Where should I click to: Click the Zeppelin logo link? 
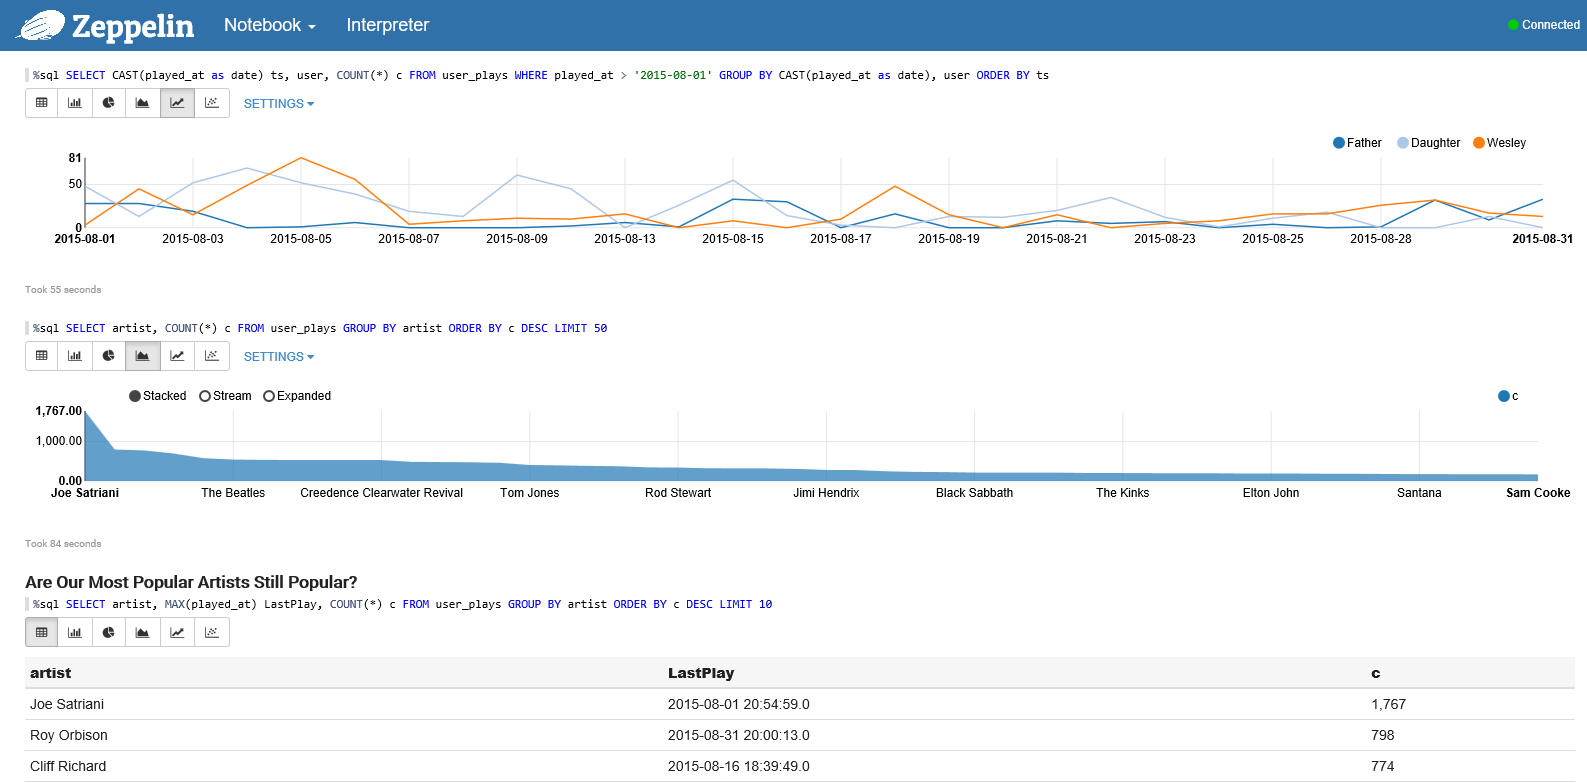pyautogui.click(x=106, y=26)
